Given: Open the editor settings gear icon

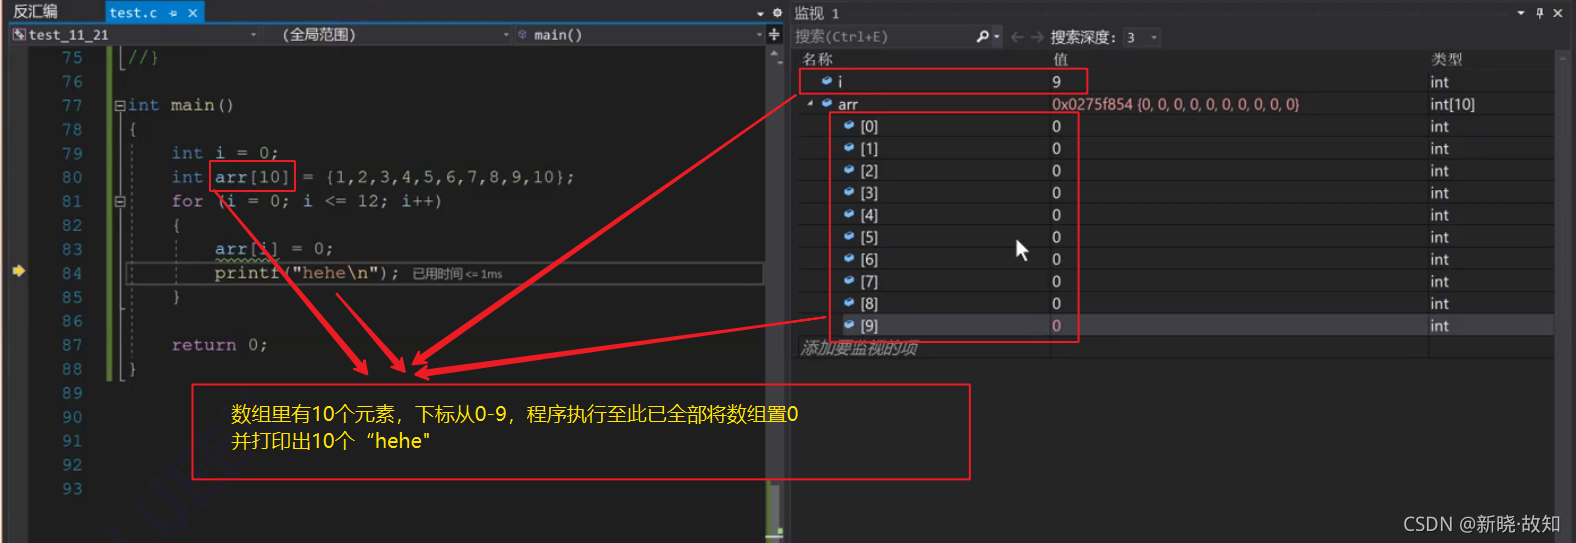Looking at the screenshot, I should [777, 13].
